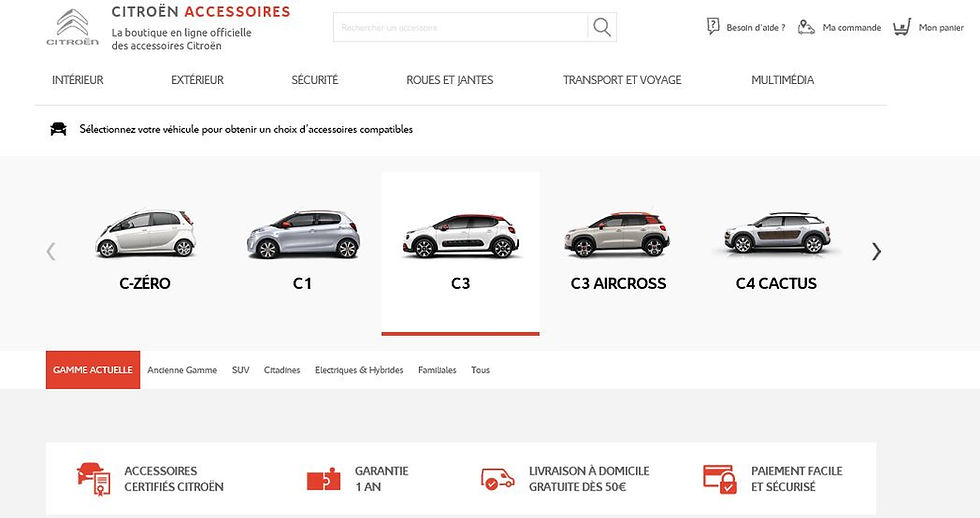Open the shopping cart icon

pos(902,27)
